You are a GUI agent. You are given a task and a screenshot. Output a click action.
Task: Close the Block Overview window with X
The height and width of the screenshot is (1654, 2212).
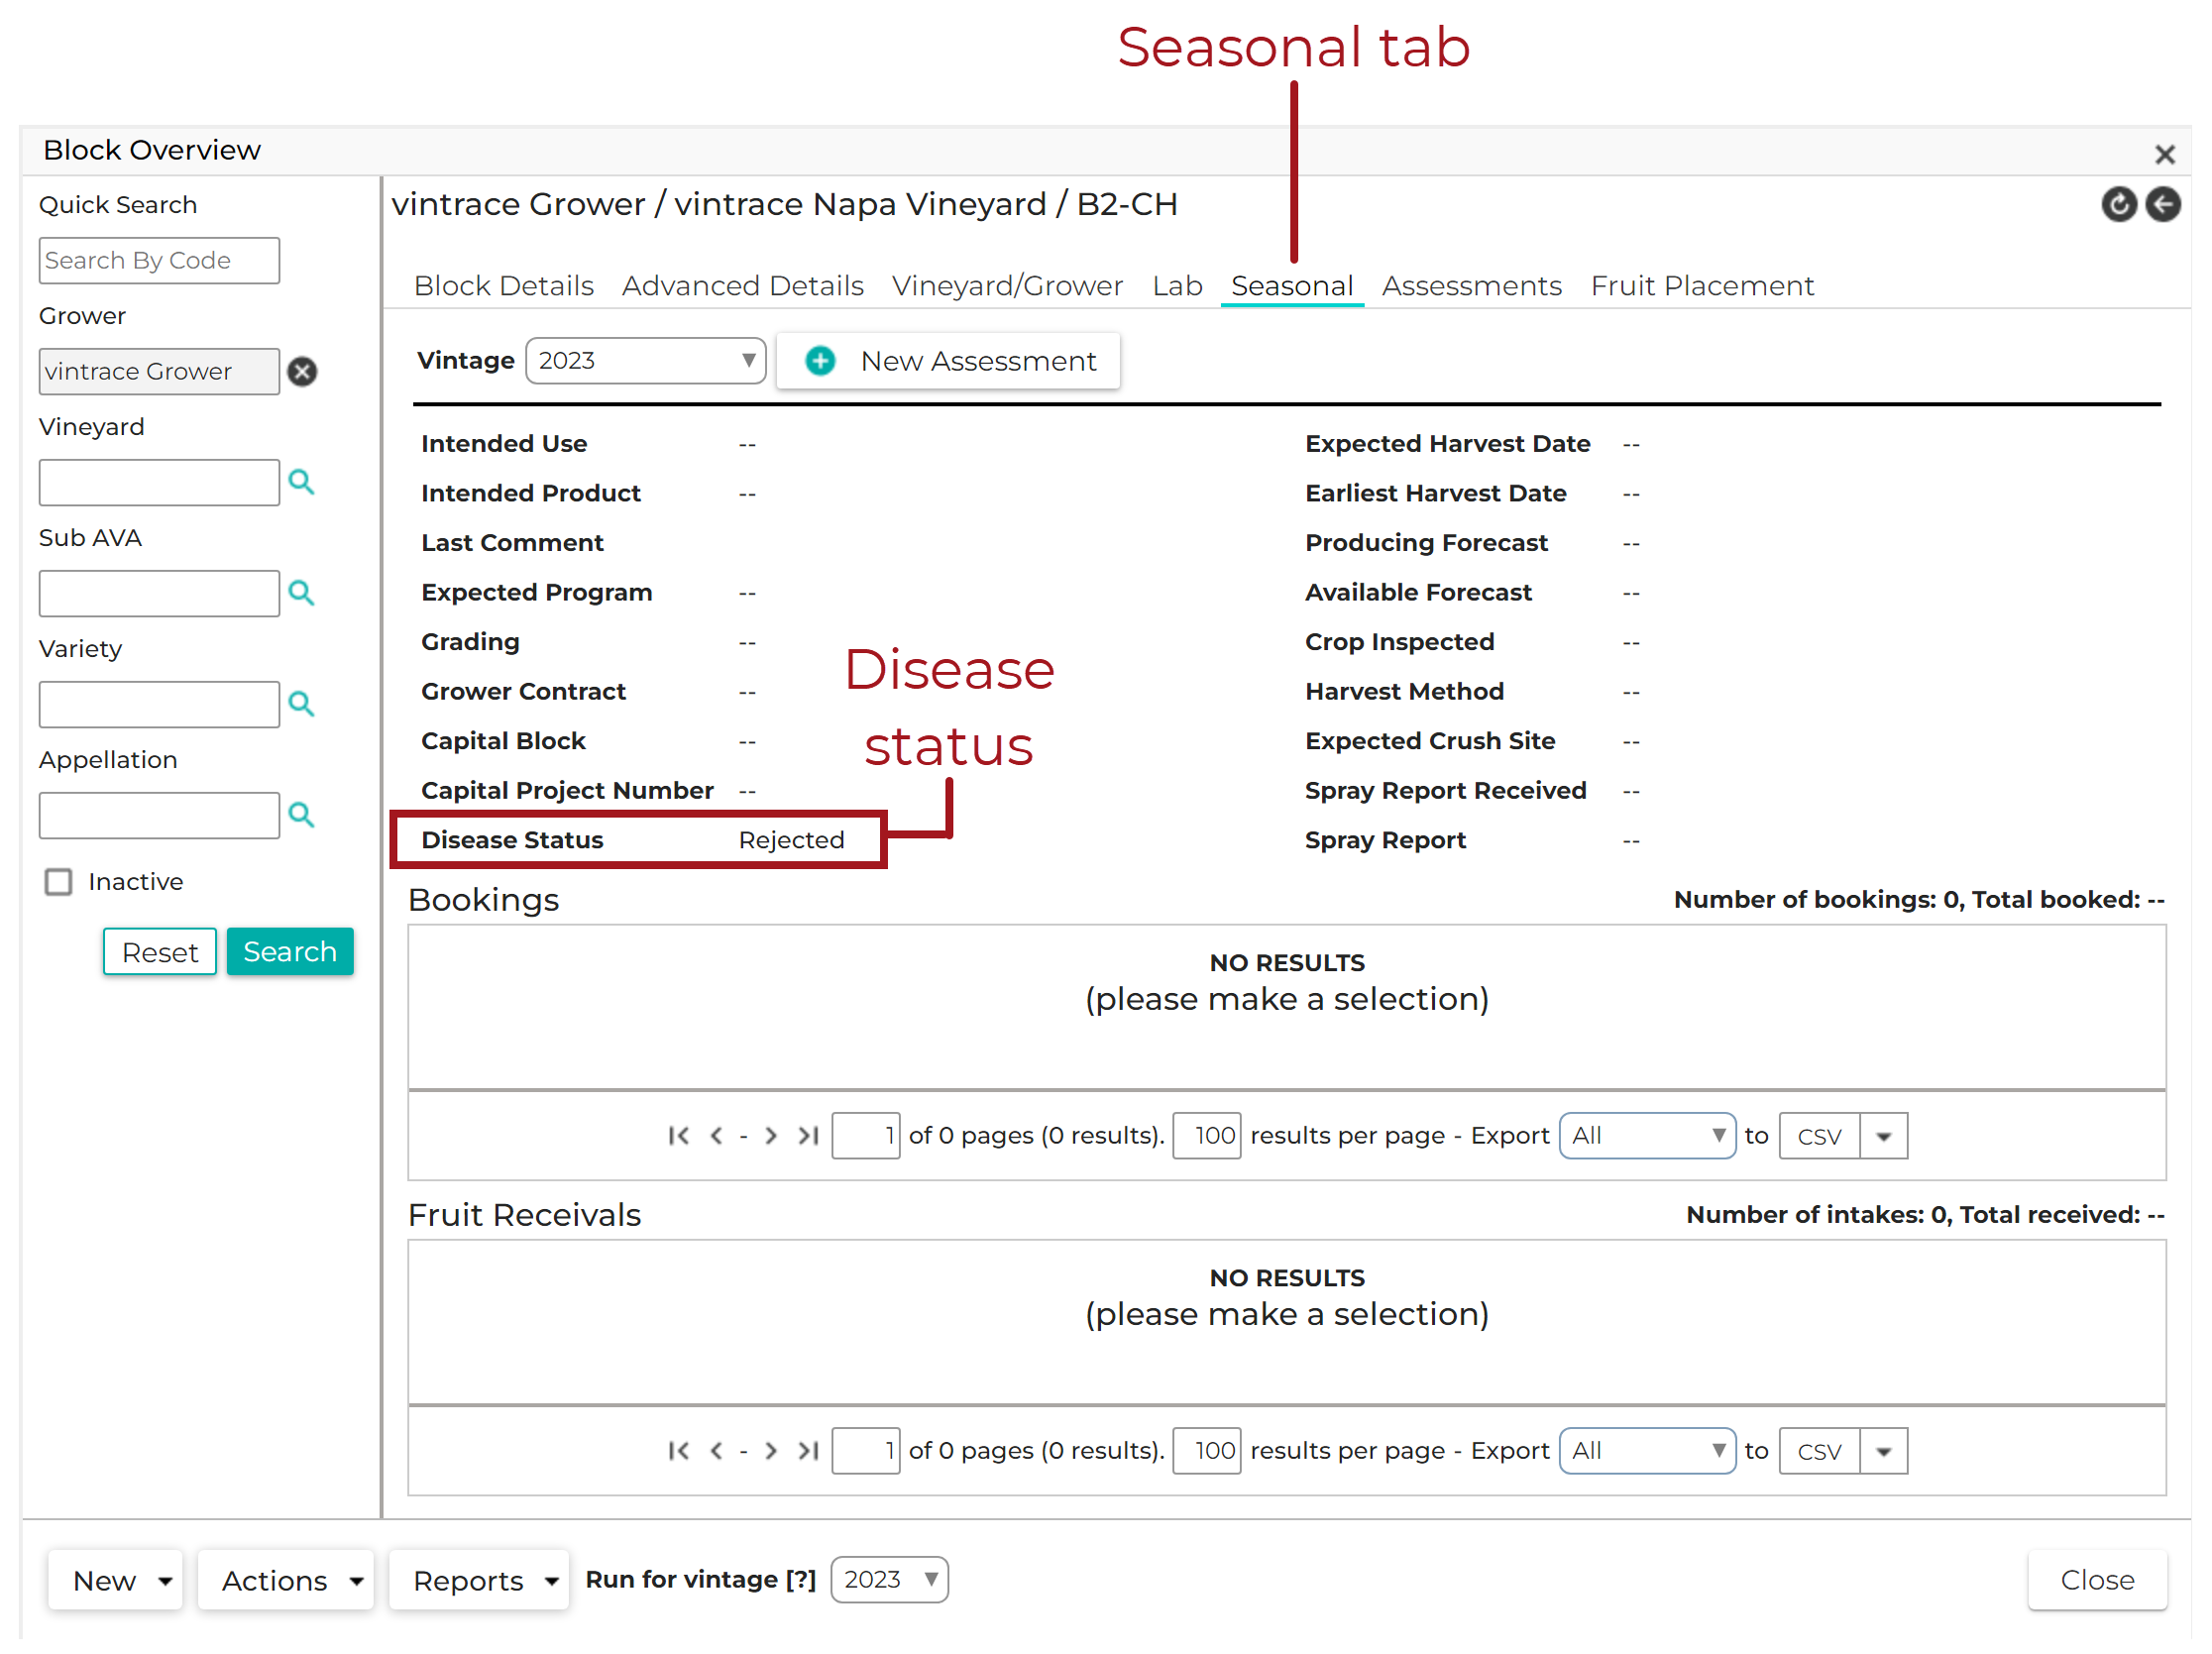(x=2164, y=154)
